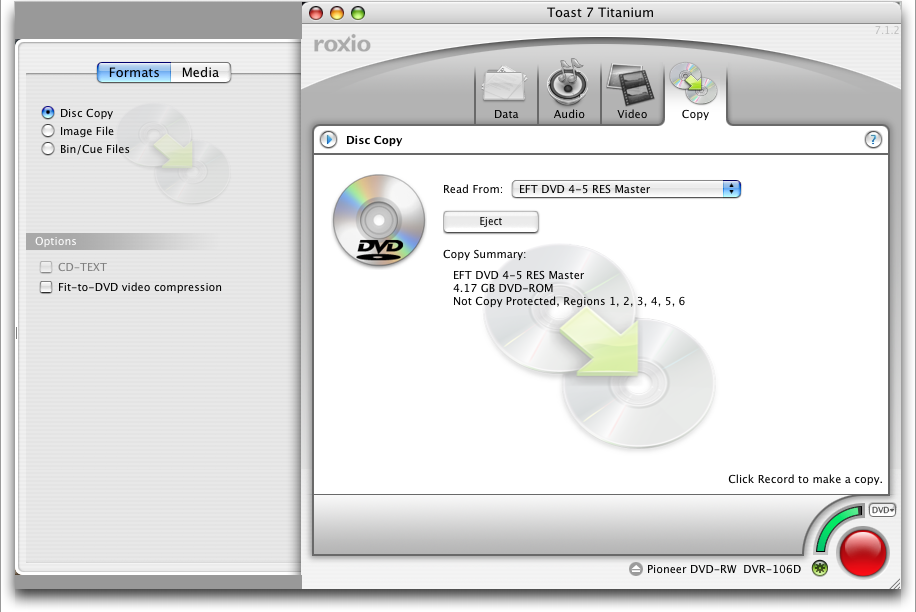Enable Fit-to-DVD video compression checkbox
The width and height of the screenshot is (916, 612).
[46, 287]
